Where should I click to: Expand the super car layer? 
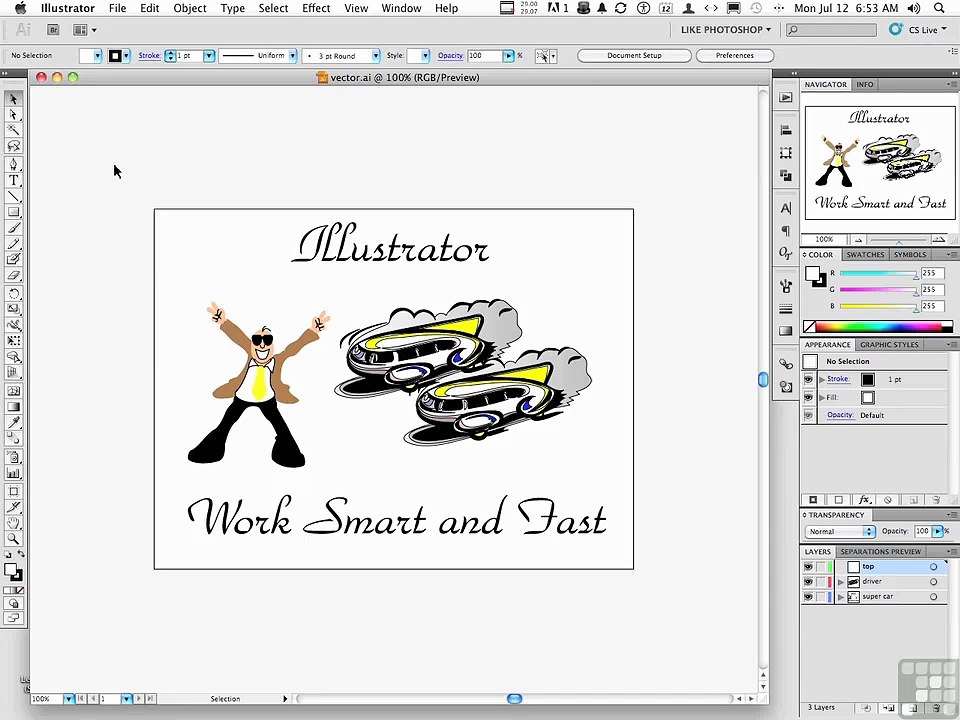click(x=841, y=597)
